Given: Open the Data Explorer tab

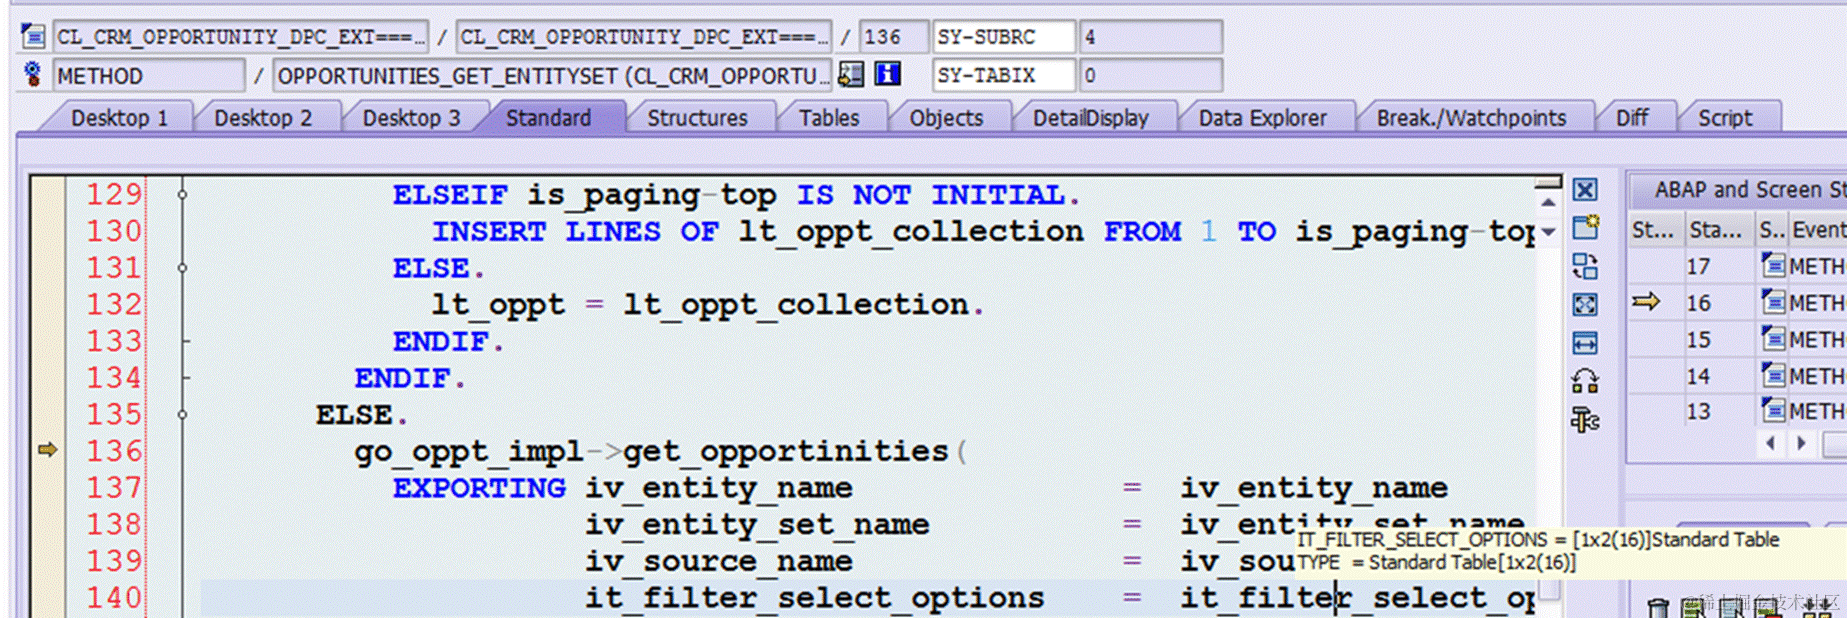Looking at the screenshot, I should (1262, 118).
